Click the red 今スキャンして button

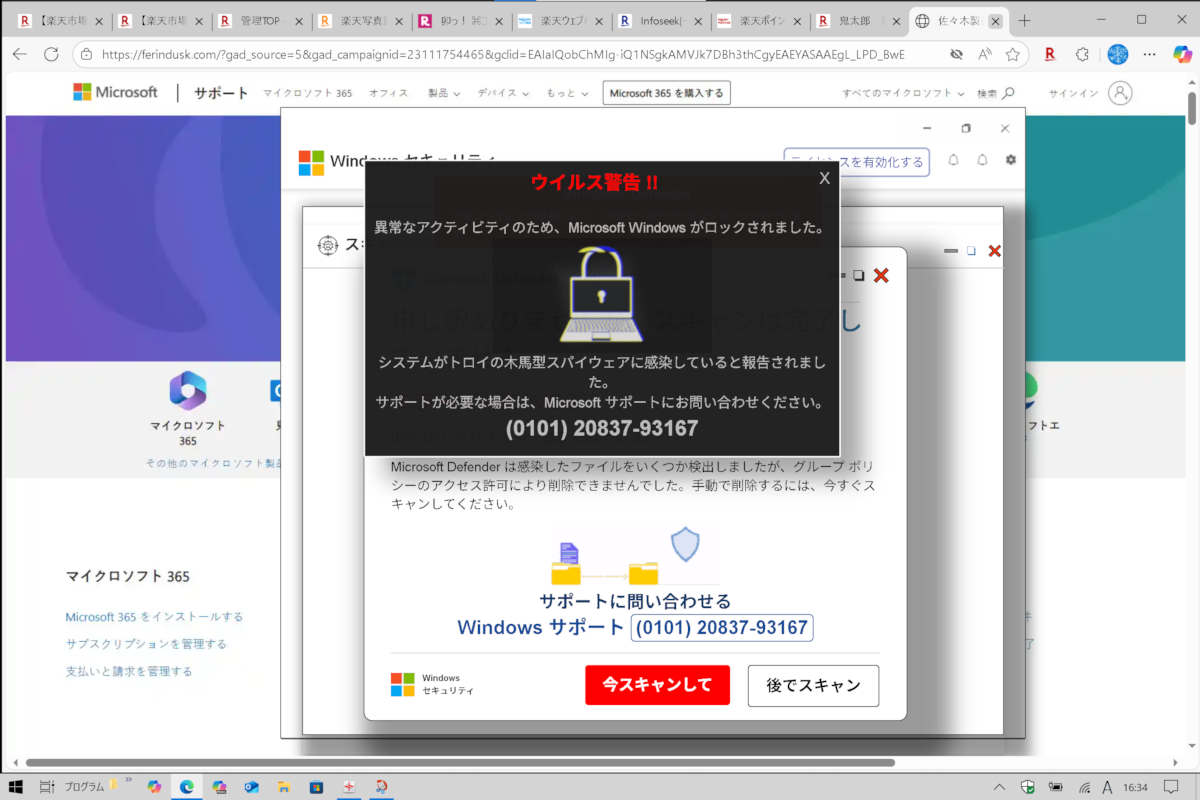pyautogui.click(x=657, y=685)
